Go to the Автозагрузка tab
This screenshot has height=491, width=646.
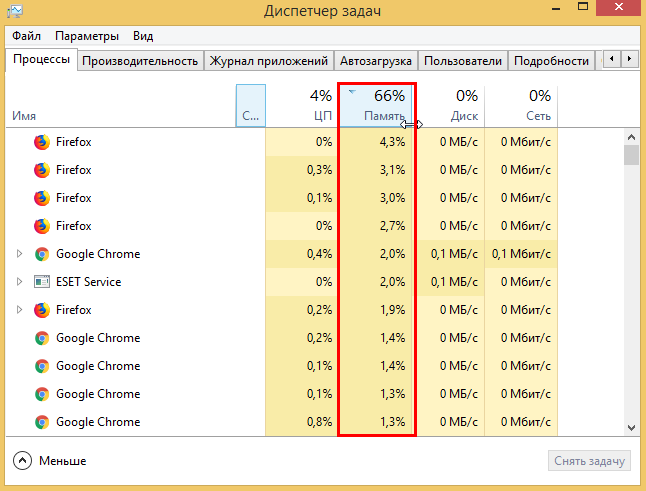(376, 61)
